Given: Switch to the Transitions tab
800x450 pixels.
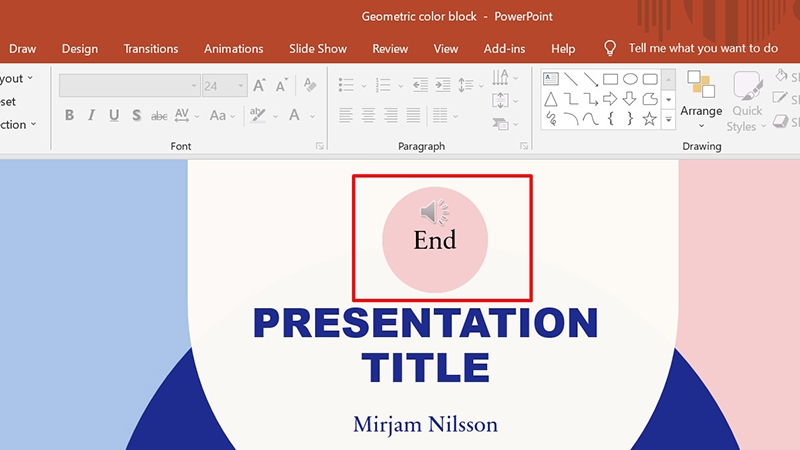Looking at the screenshot, I should point(151,49).
